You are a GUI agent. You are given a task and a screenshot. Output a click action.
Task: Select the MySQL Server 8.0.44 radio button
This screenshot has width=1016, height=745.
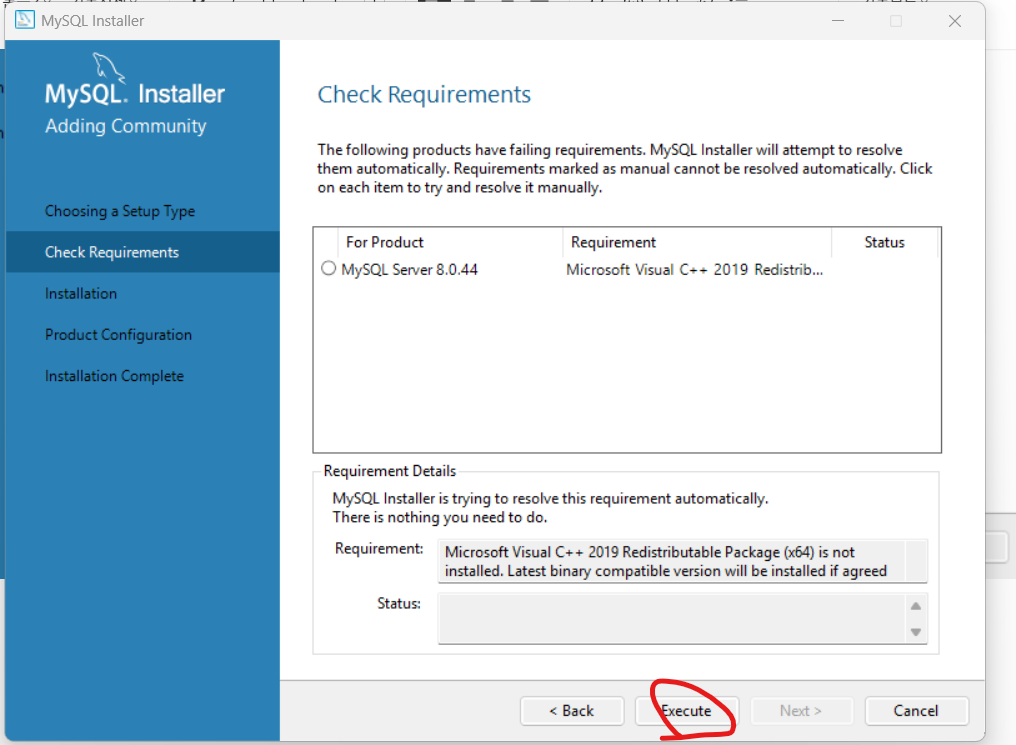[329, 268]
